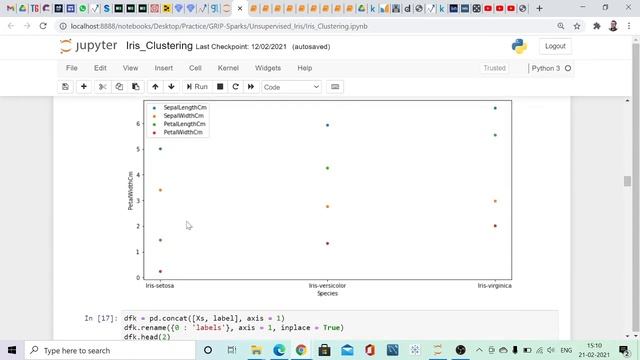
Task: Click the Python logo in the header
Action: 519,46
